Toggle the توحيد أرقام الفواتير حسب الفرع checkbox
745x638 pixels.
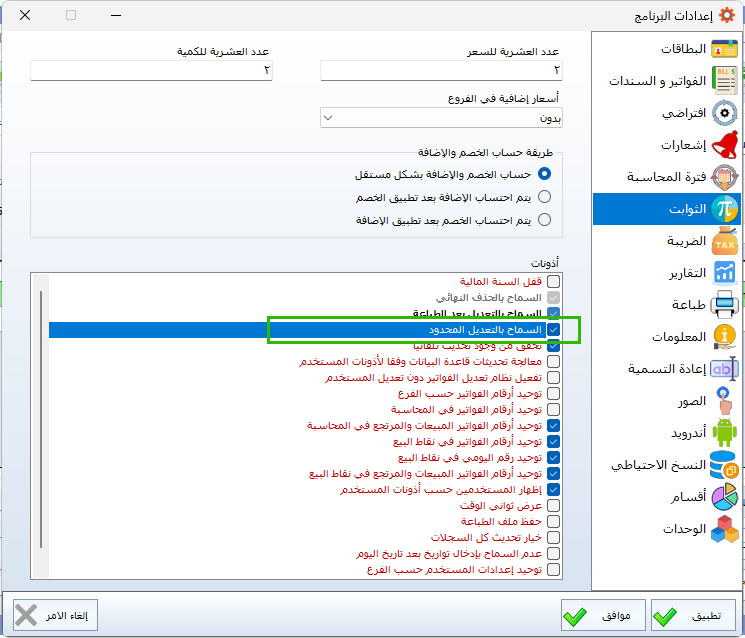pyautogui.click(x=554, y=394)
